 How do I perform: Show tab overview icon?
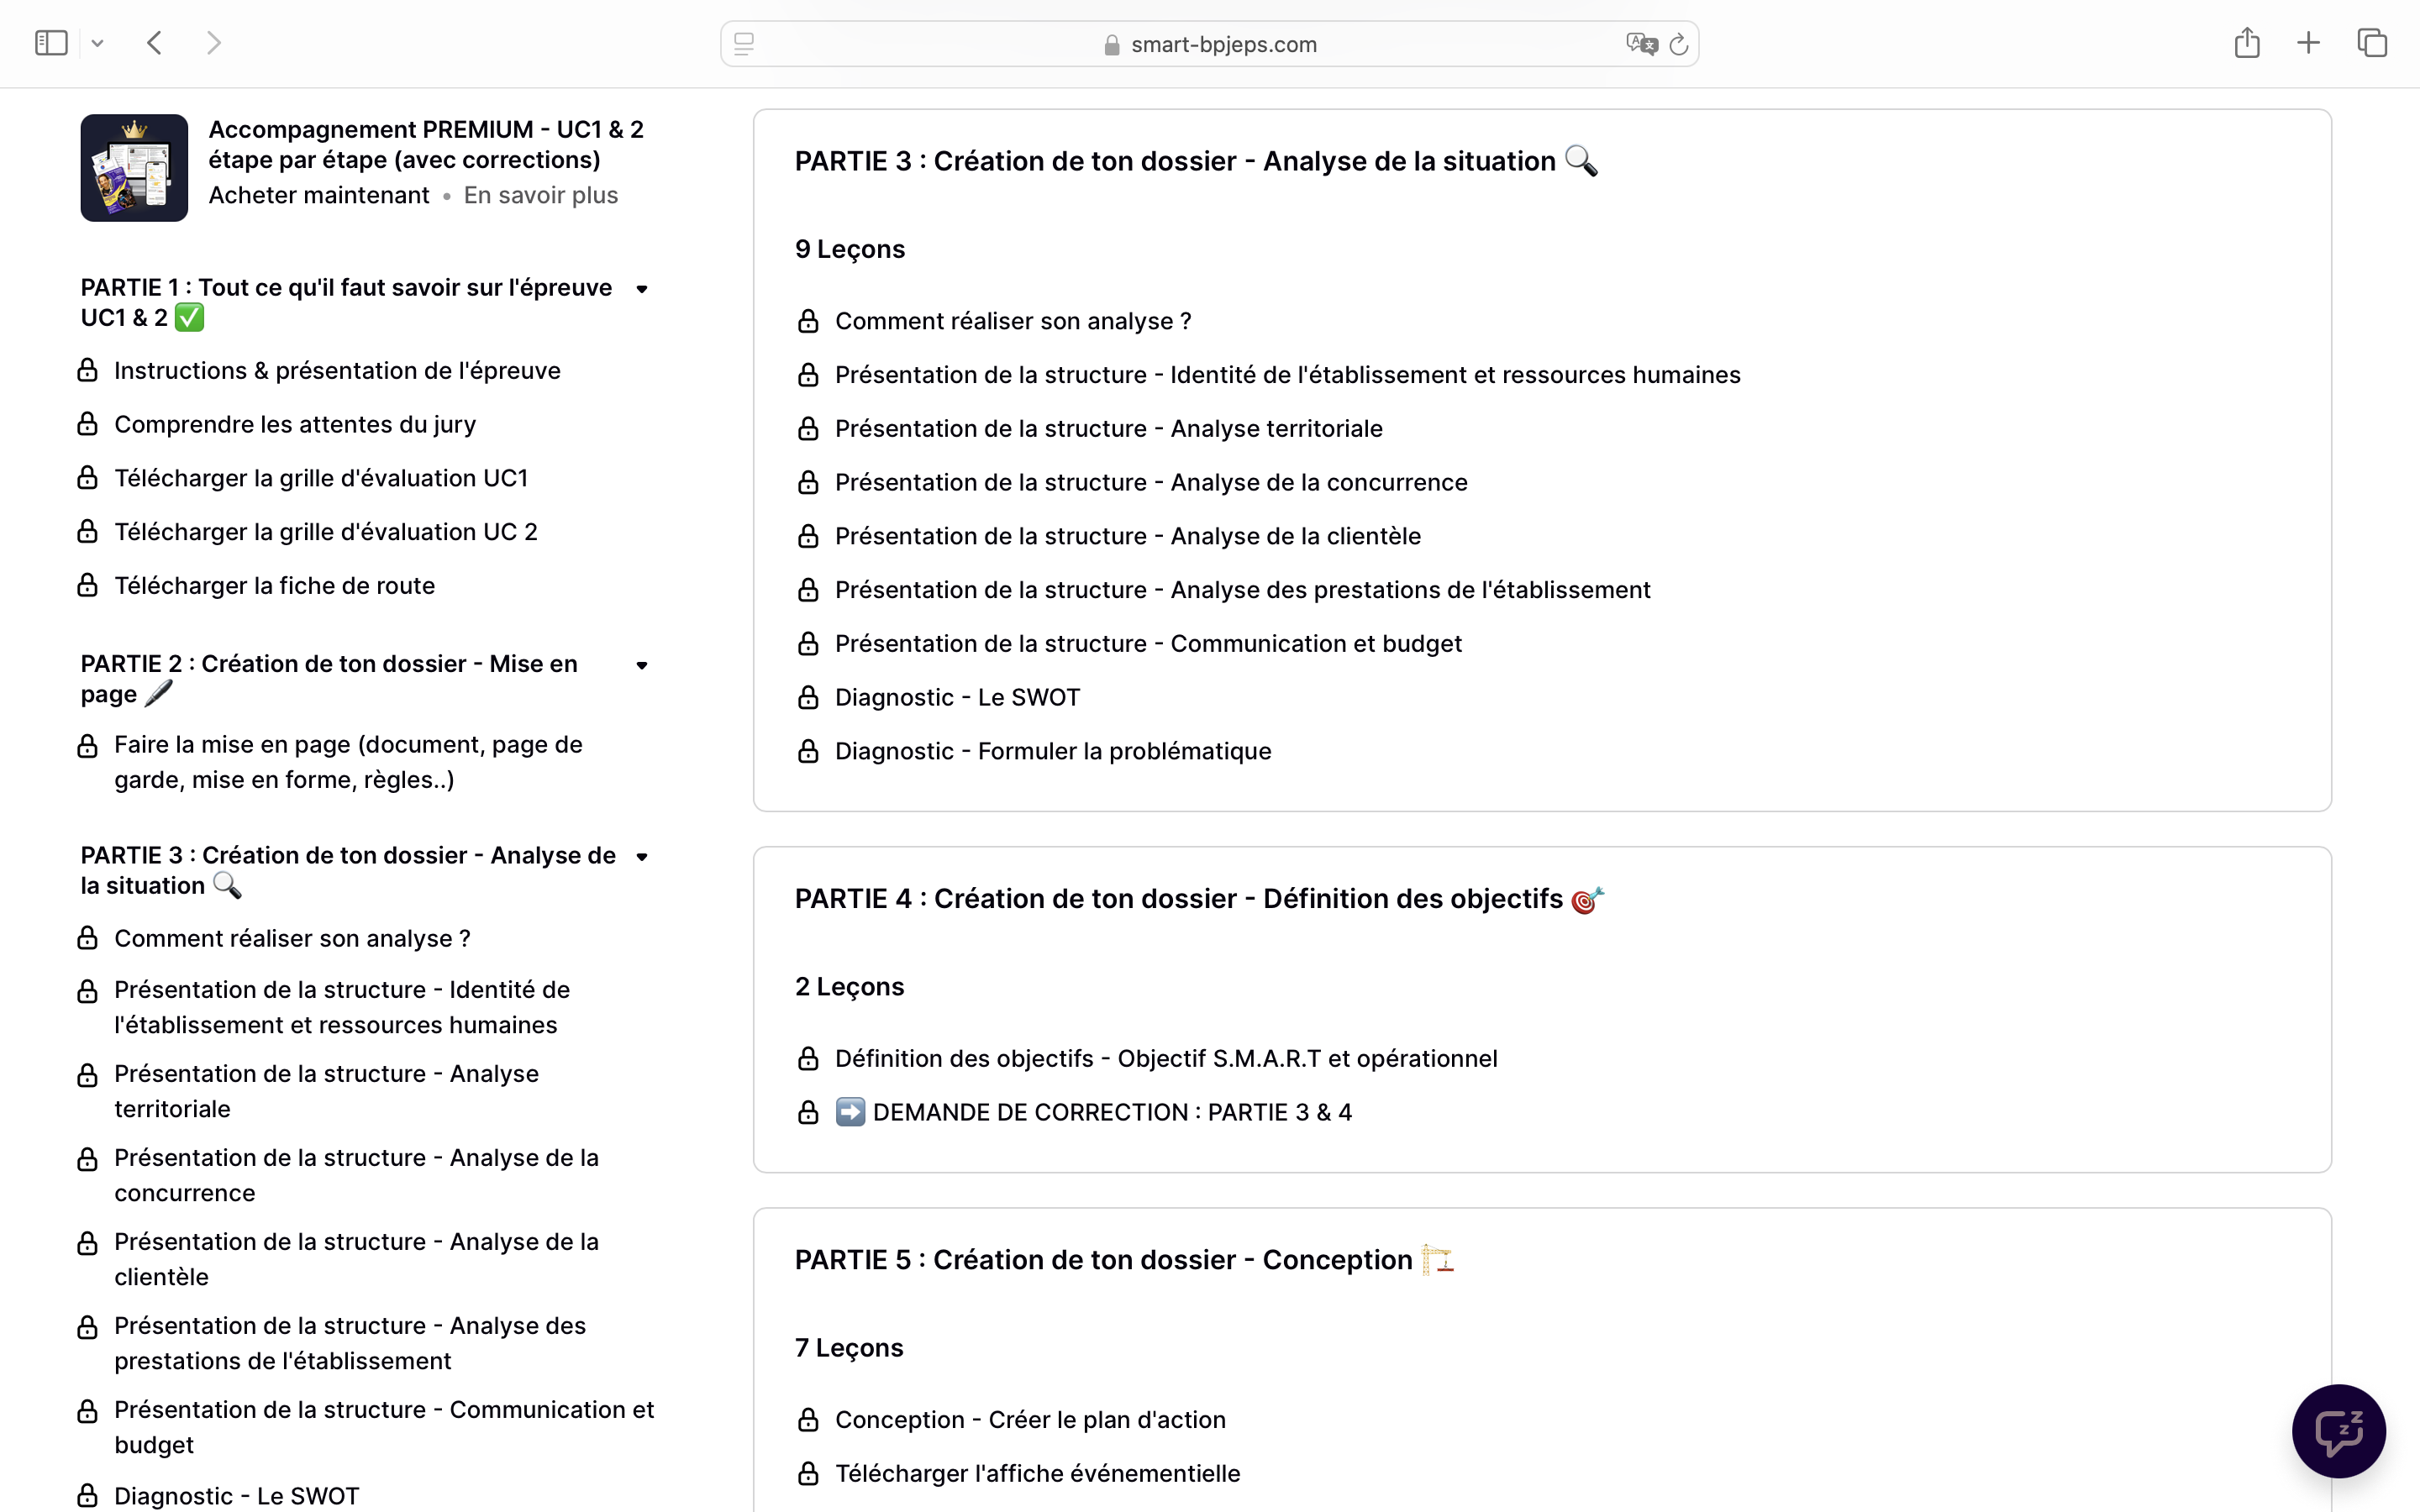tap(2372, 43)
